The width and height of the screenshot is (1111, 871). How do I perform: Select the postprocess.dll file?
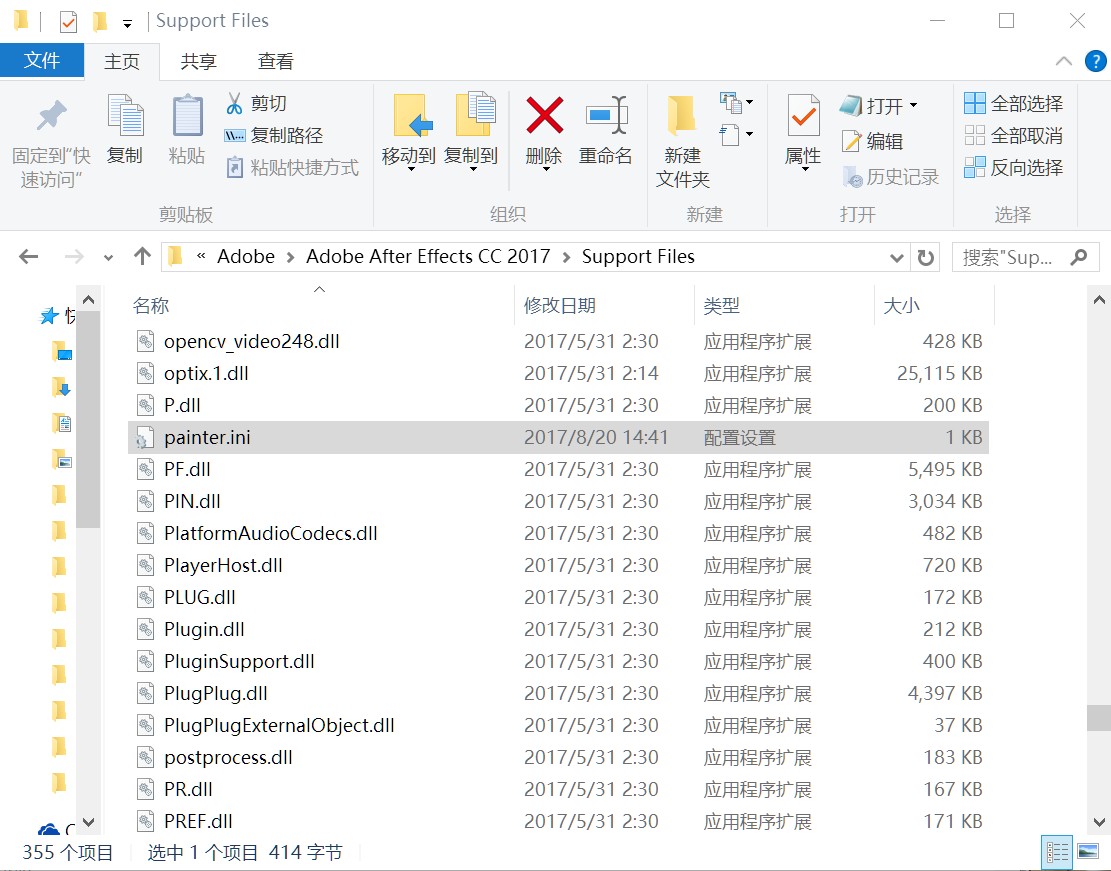(558, 758)
